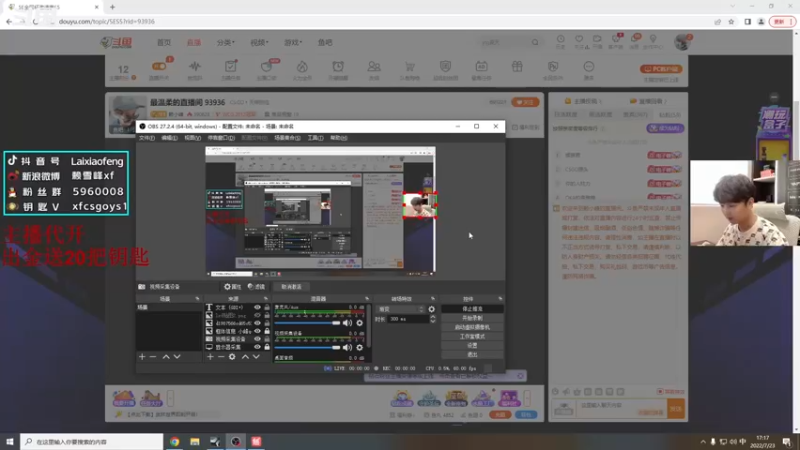Click the Douyu site search magnifier icon
Image resolution: width=800 pixels, height=450 pixels.
click(535, 42)
